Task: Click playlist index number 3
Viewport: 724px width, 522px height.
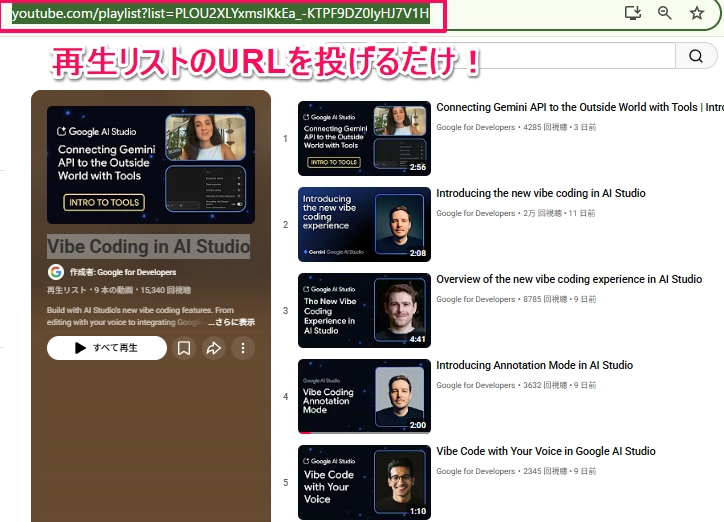Action: [285, 311]
